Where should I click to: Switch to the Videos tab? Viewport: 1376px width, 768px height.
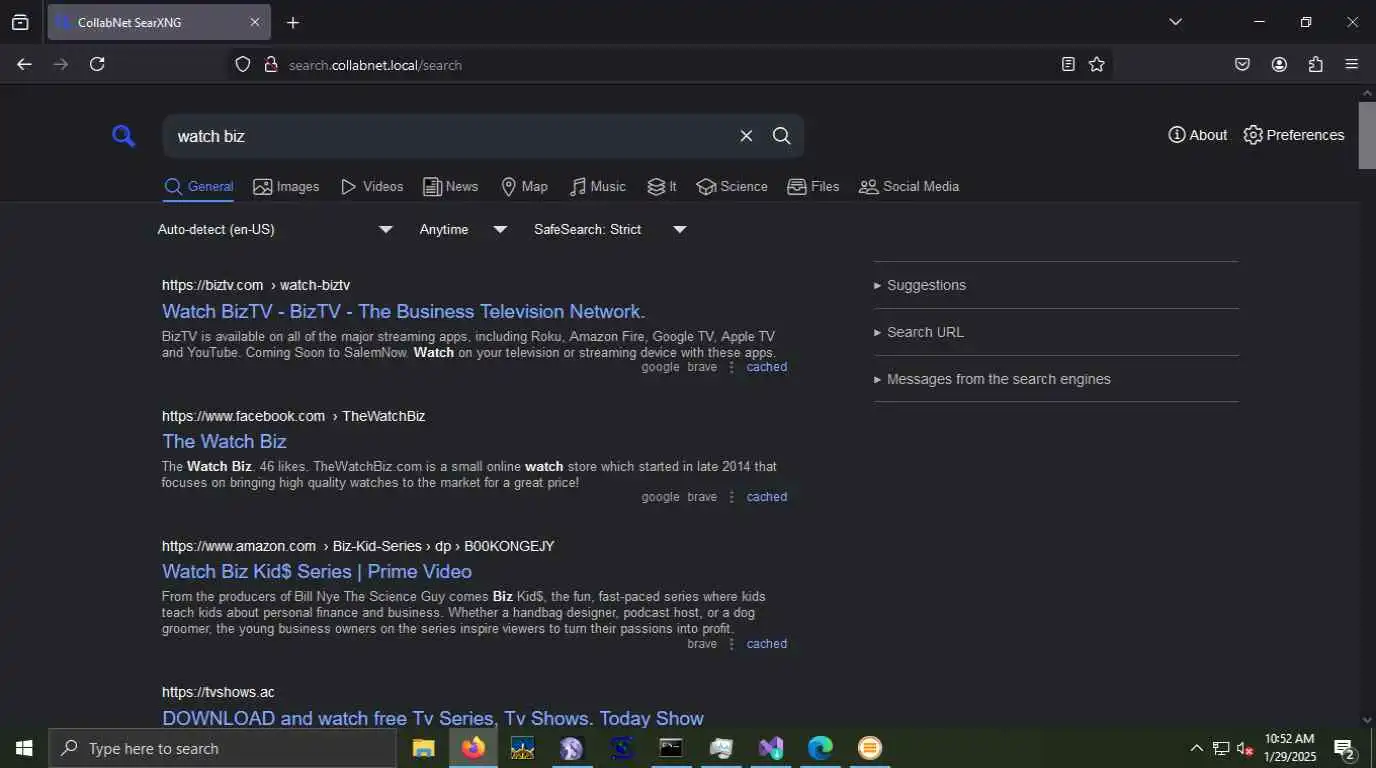[x=371, y=187]
